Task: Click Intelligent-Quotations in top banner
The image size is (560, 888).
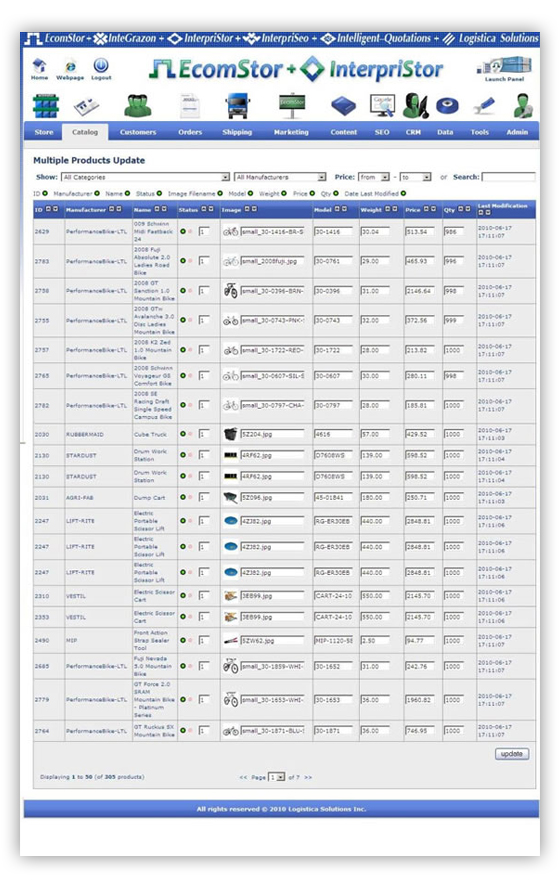Action: [x=376, y=39]
